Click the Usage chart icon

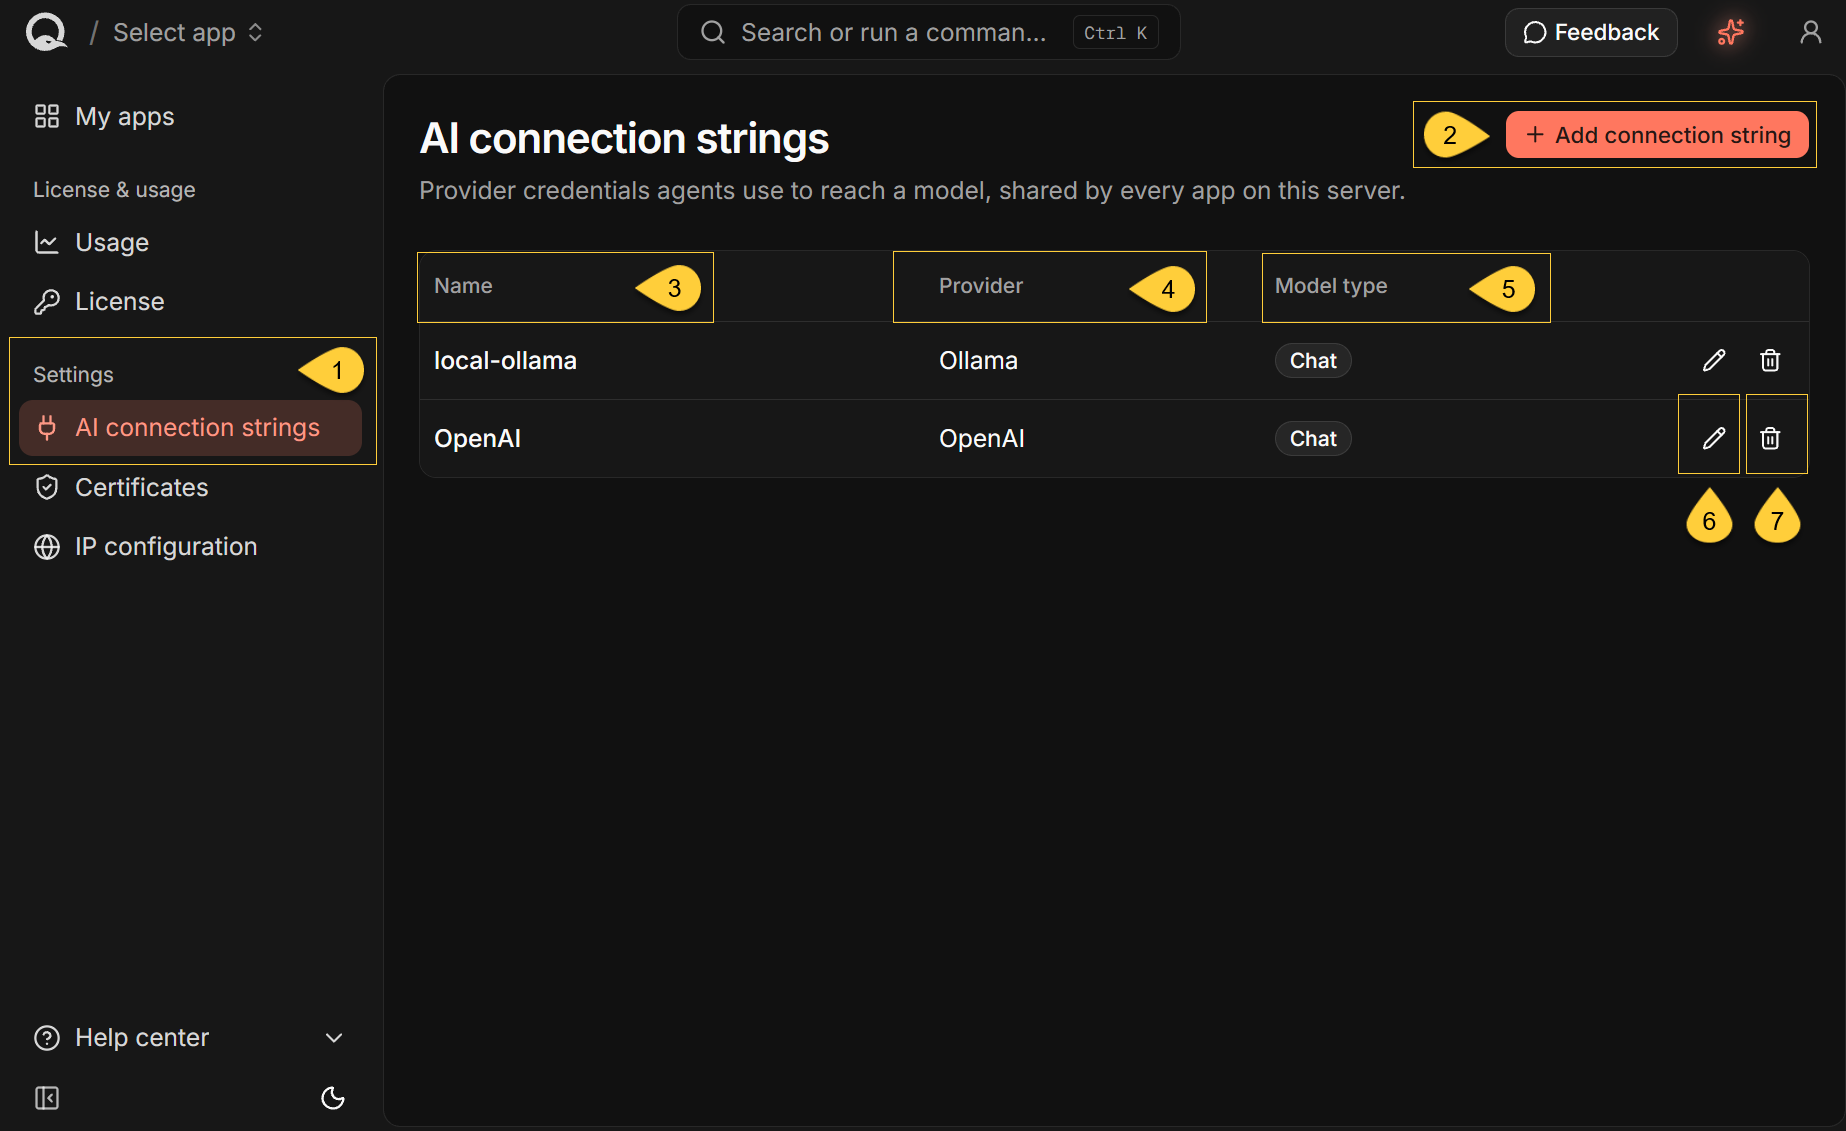[47, 242]
